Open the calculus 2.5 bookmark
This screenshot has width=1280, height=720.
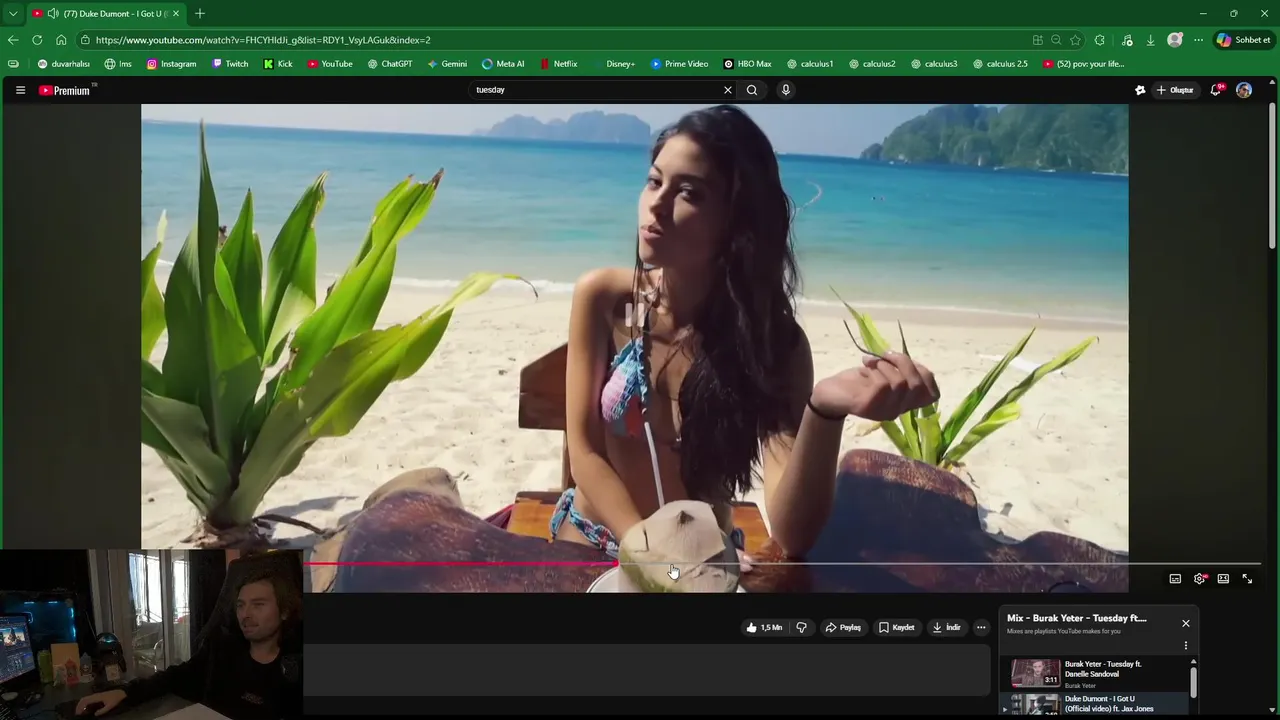(x=1000, y=64)
